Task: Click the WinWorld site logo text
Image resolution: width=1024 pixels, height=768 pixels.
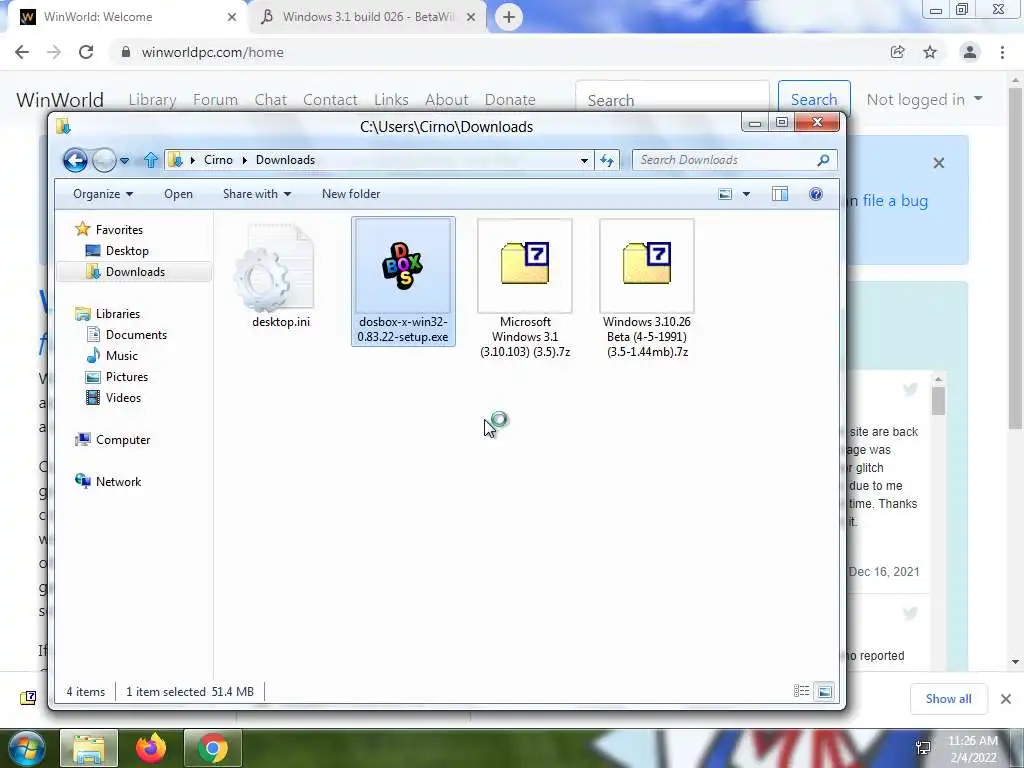Action: tap(60, 100)
